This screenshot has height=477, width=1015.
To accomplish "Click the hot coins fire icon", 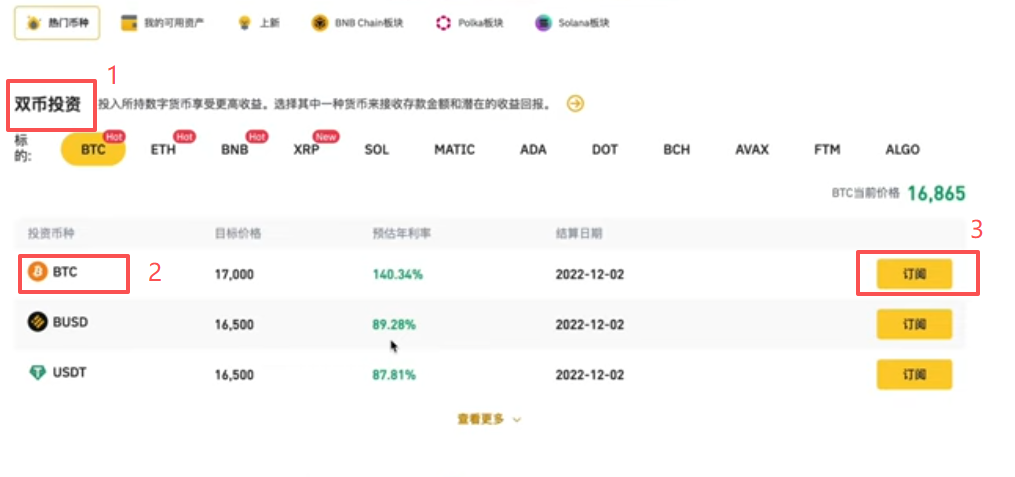I will pos(32,23).
